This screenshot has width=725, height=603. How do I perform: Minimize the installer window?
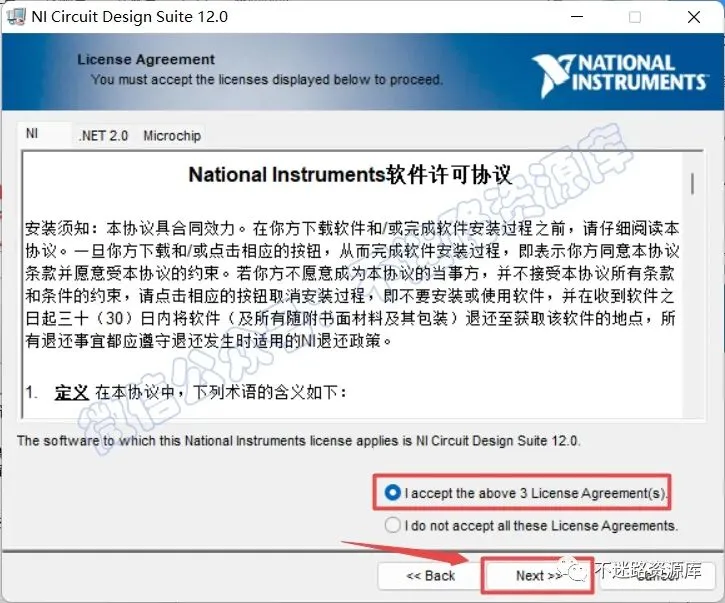[x=577, y=17]
